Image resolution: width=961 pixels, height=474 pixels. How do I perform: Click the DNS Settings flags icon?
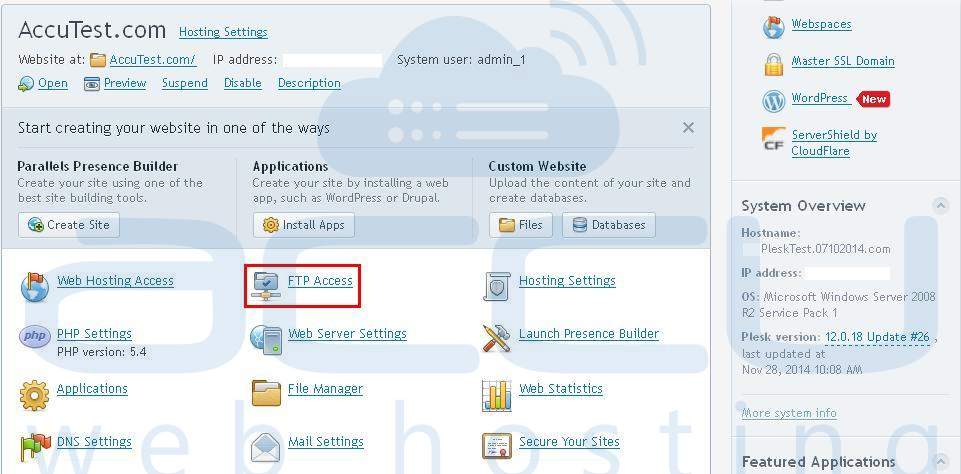[x=35, y=448]
